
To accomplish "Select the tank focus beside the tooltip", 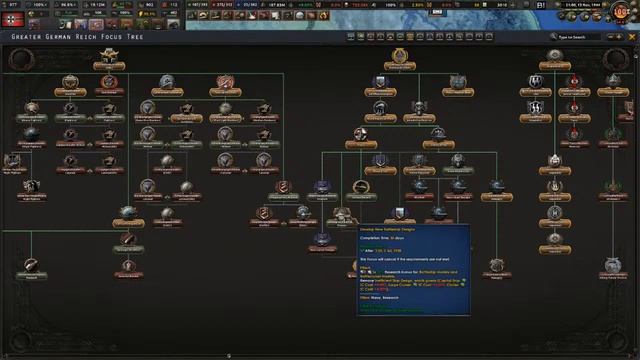I will [x=341, y=216].
